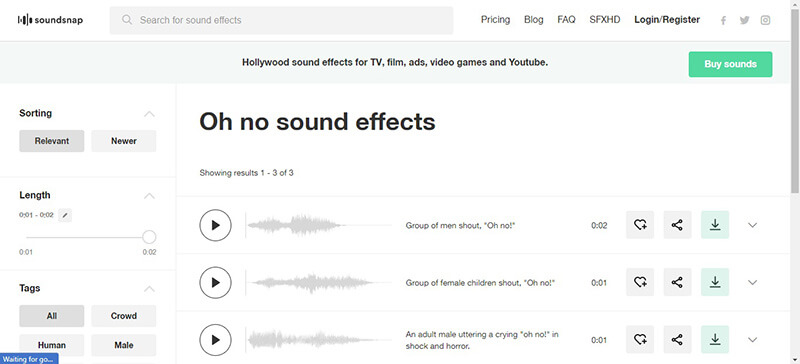
Task: Click the search magnifier icon
Action: click(x=127, y=20)
